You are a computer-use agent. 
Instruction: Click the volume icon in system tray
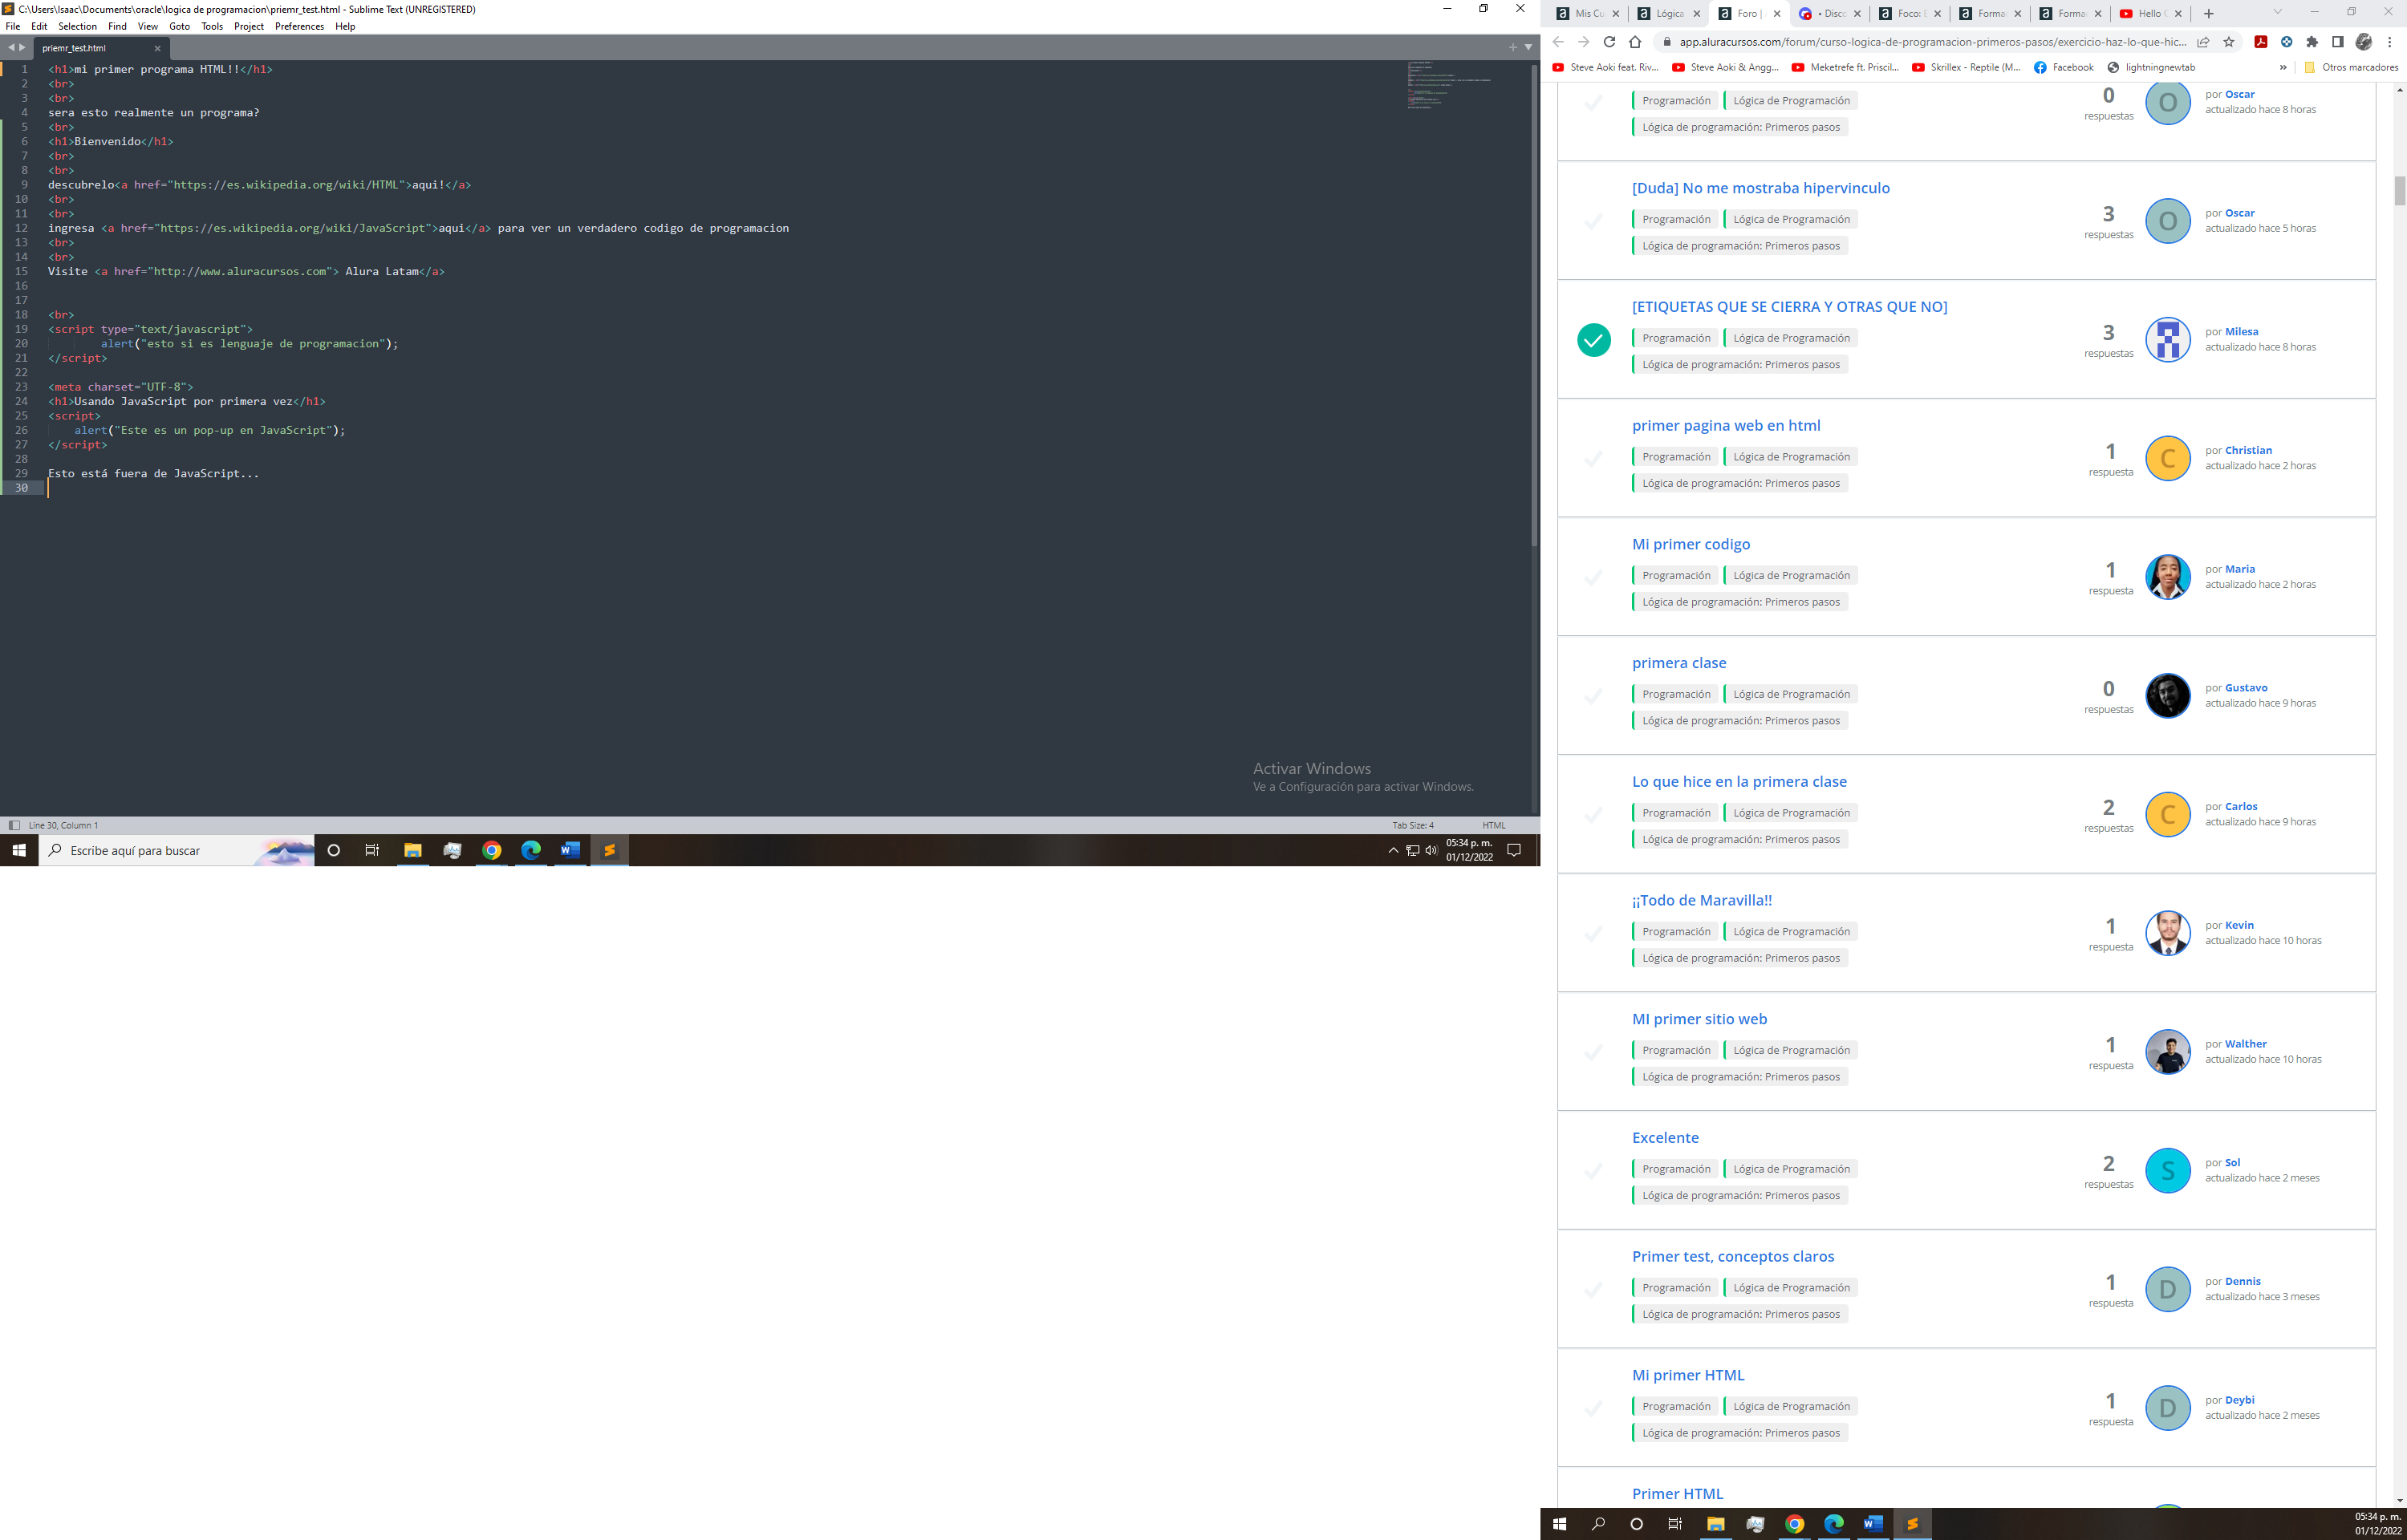pyautogui.click(x=1431, y=851)
